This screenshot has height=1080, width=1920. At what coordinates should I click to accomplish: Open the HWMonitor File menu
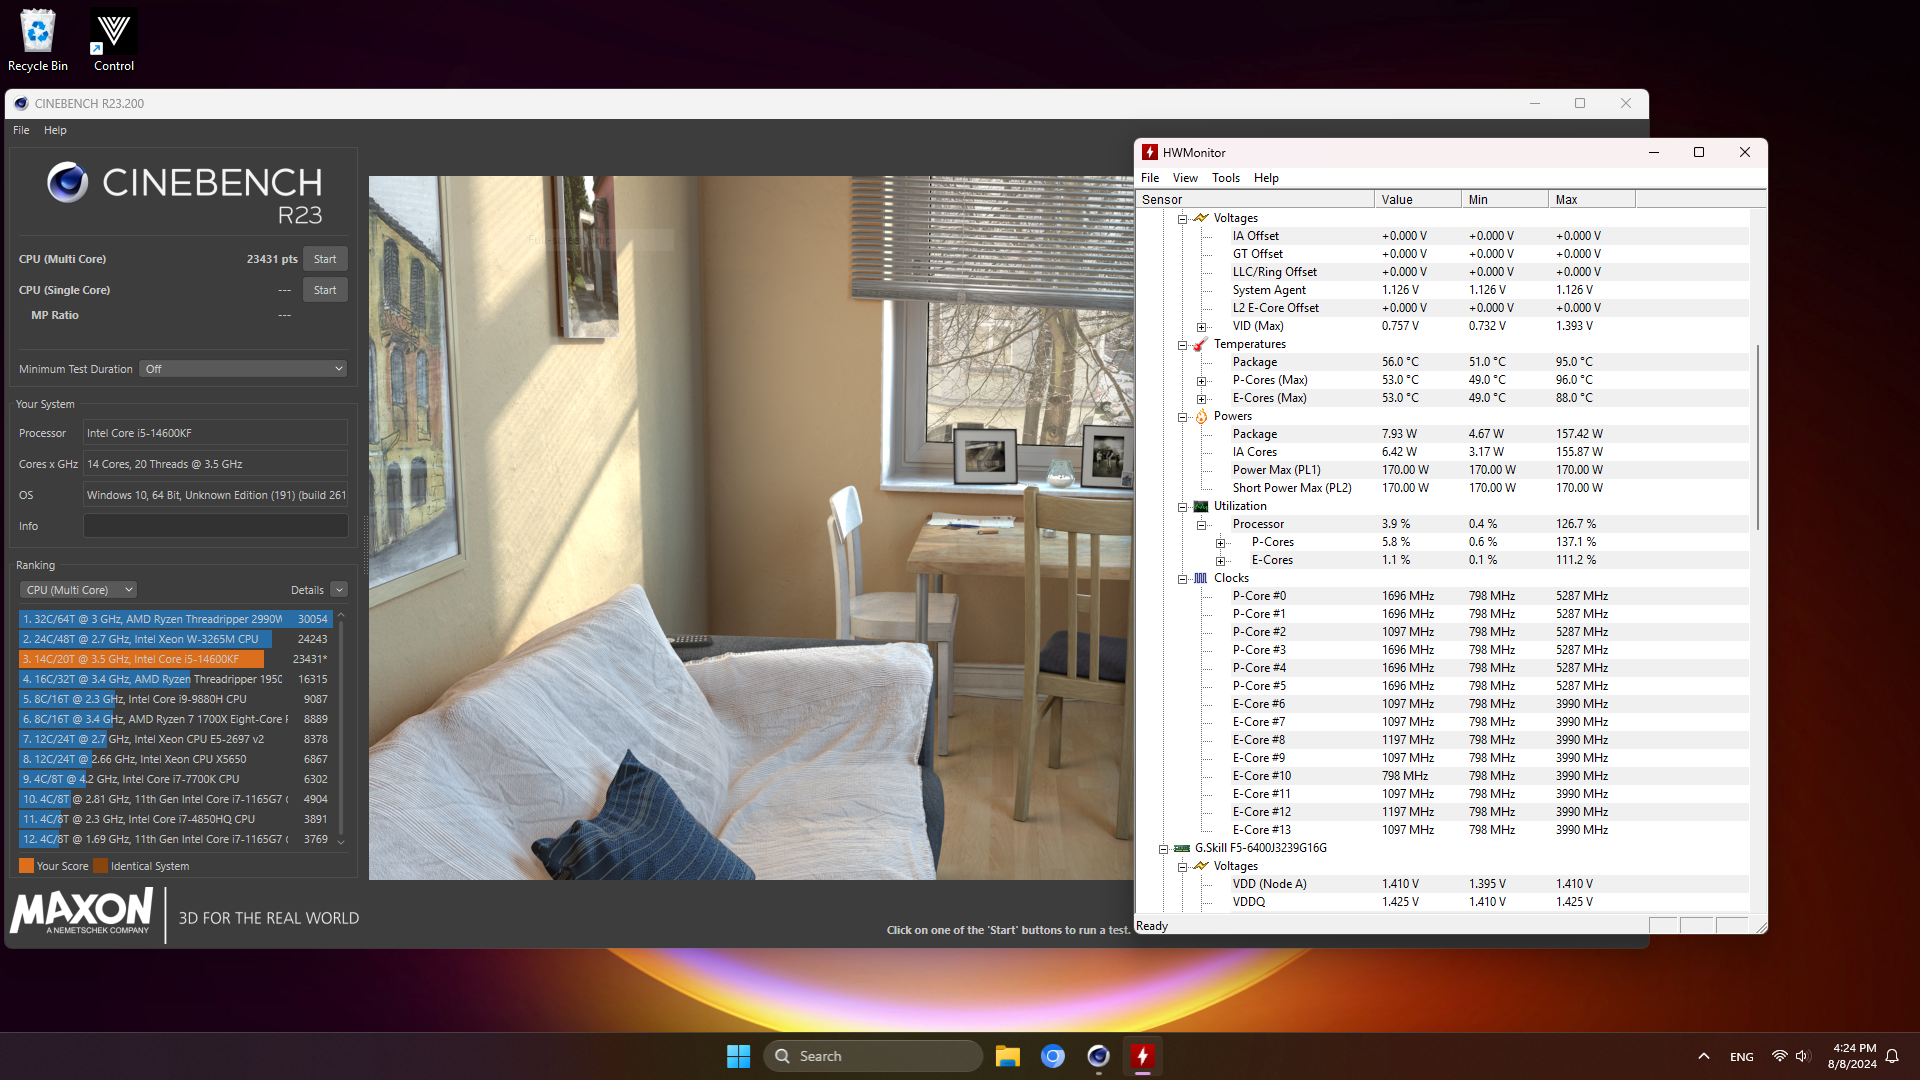(x=1150, y=178)
